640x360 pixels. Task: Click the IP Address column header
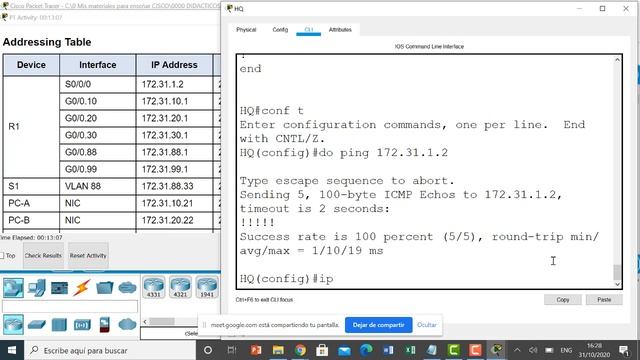174,65
